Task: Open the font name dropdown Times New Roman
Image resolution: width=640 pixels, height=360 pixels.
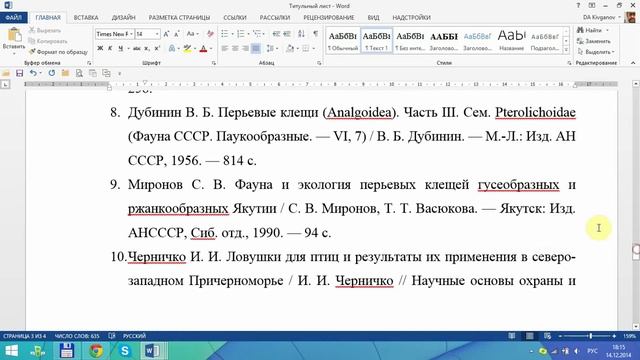Action: click(x=131, y=34)
